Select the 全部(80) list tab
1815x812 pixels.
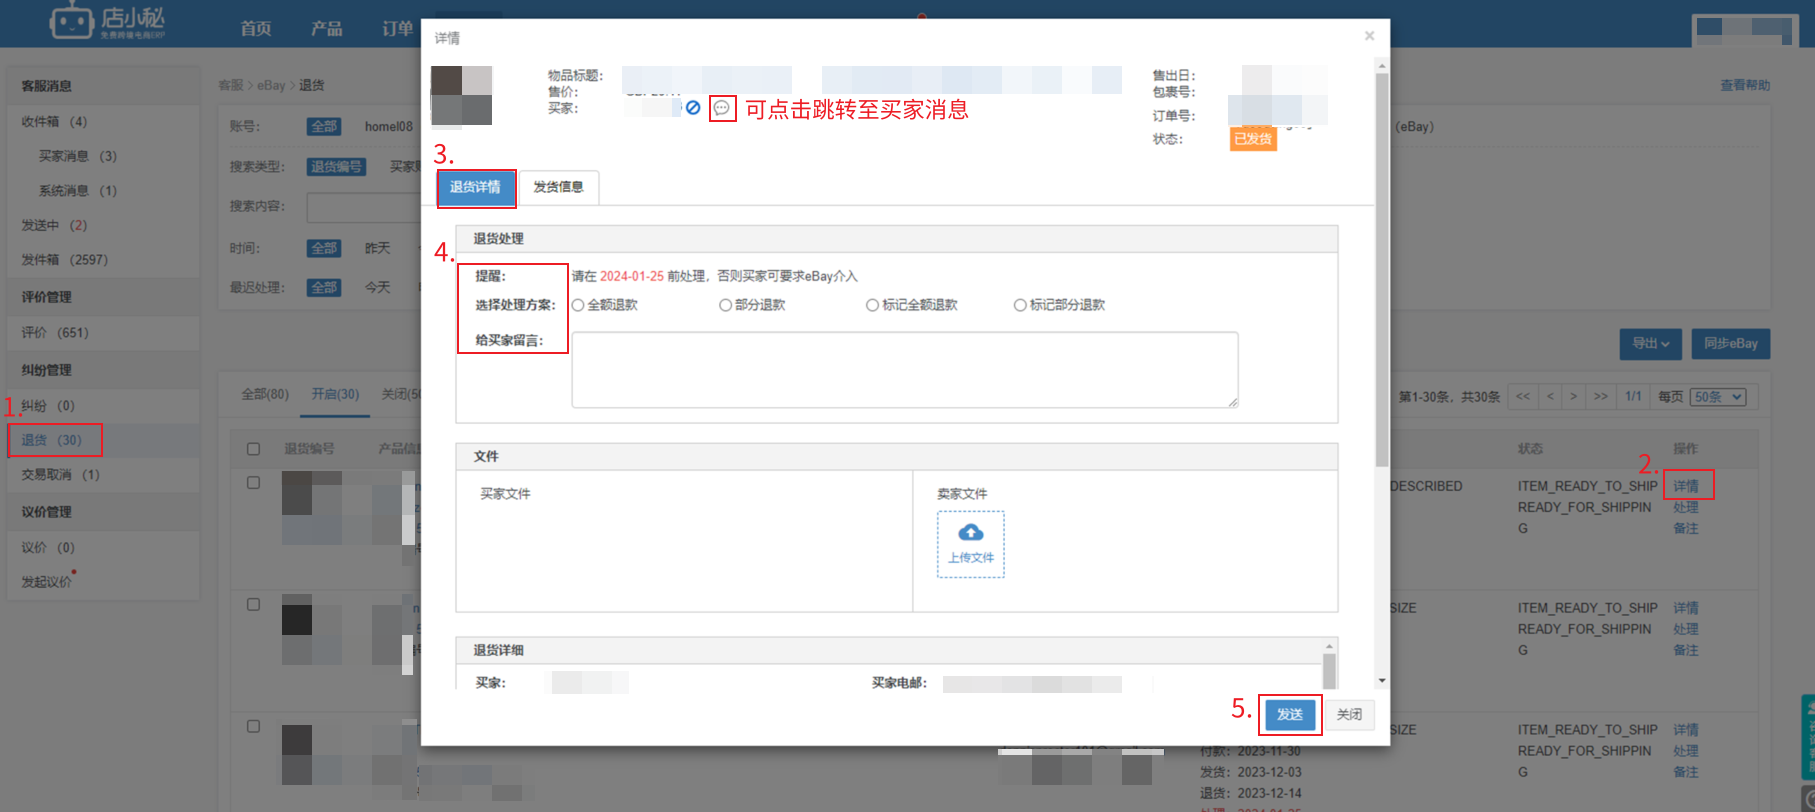point(265,395)
